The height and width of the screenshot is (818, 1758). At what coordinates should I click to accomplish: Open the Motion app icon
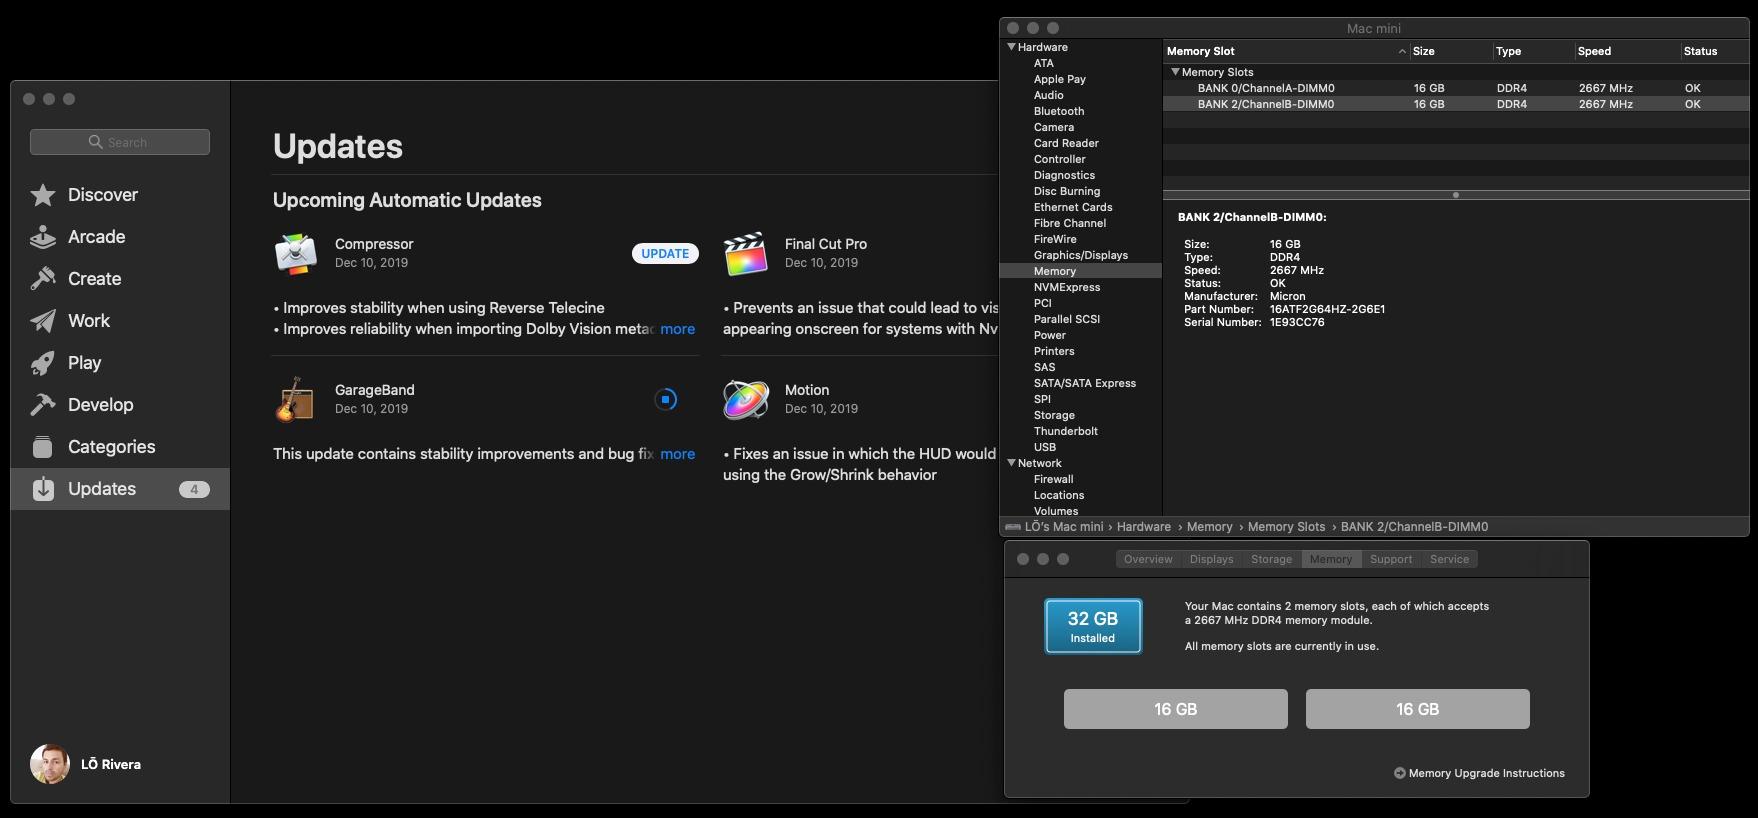(746, 400)
